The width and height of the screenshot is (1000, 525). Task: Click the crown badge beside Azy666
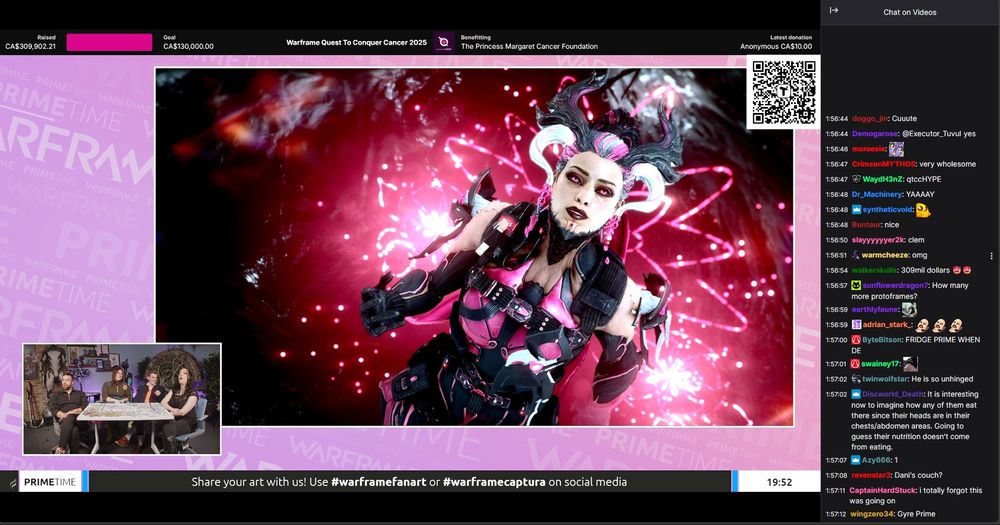click(x=856, y=460)
